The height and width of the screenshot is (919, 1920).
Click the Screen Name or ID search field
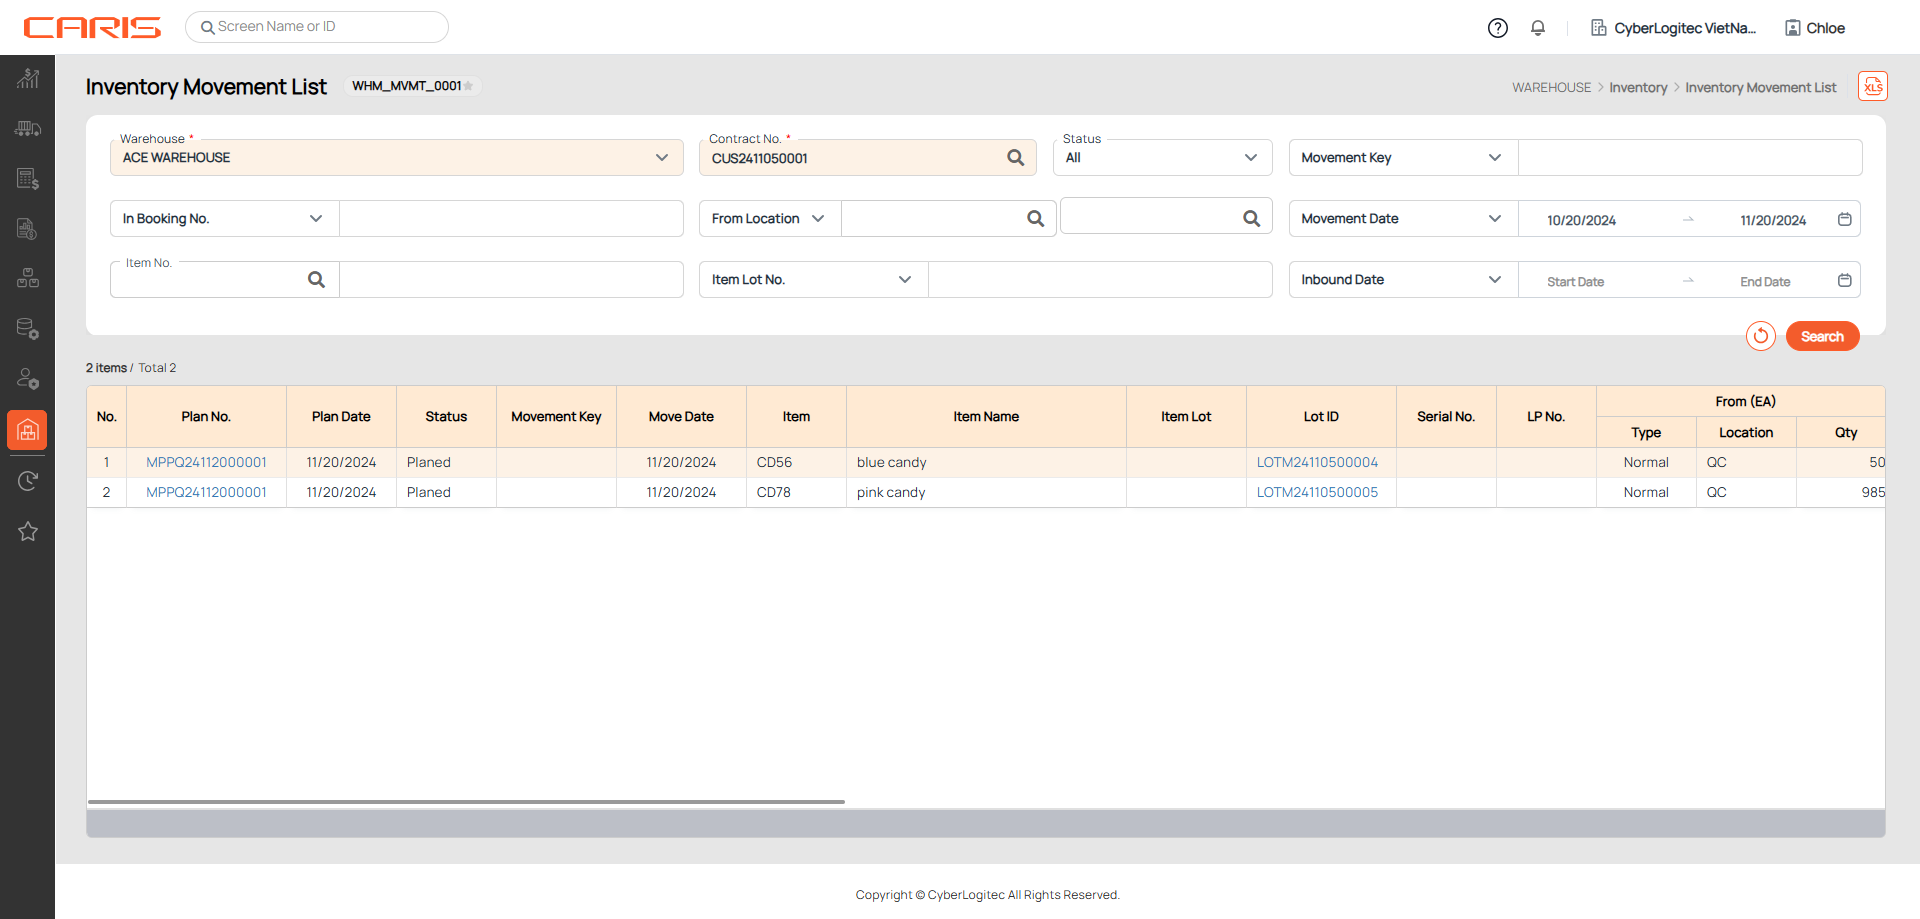(x=318, y=27)
